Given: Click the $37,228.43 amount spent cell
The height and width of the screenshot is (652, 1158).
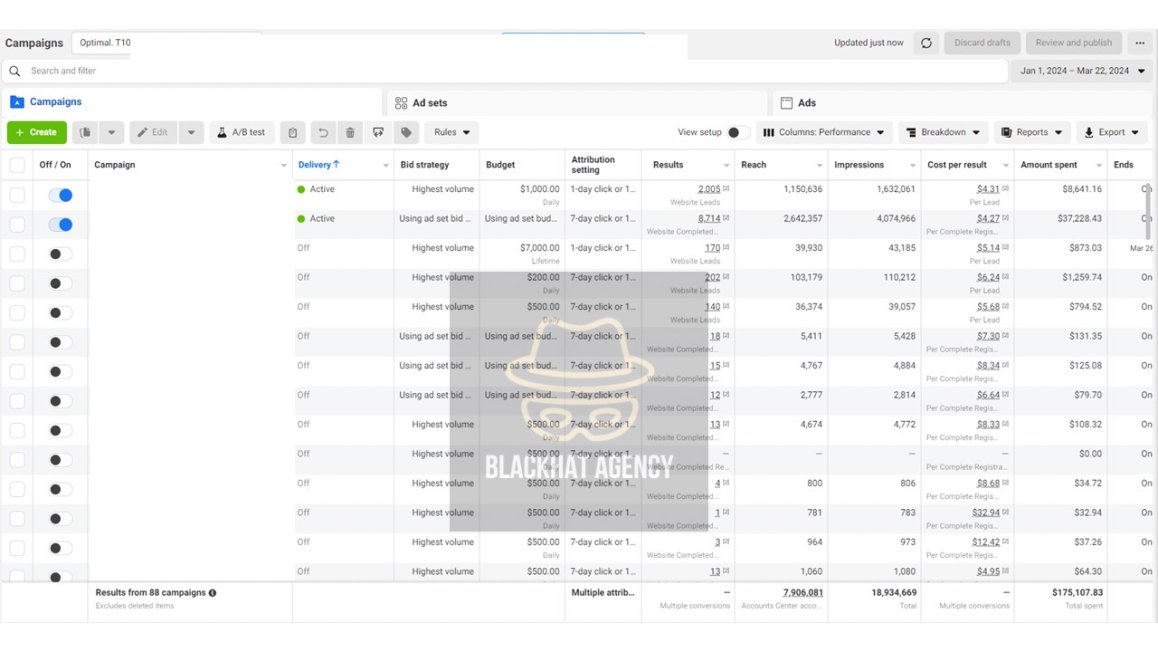Looking at the screenshot, I should 1080,219.
